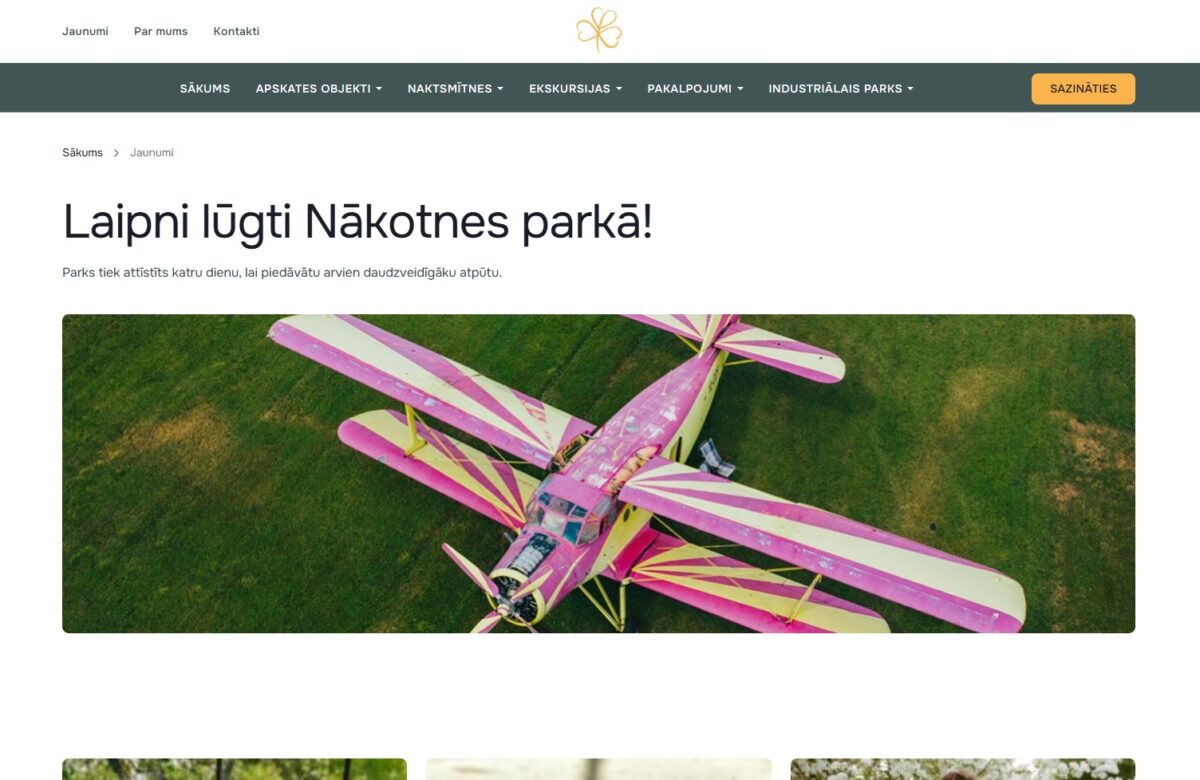Select SĀKUMS in the main navigation
Image resolution: width=1200 pixels, height=780 pixels.
coord(204,88)
